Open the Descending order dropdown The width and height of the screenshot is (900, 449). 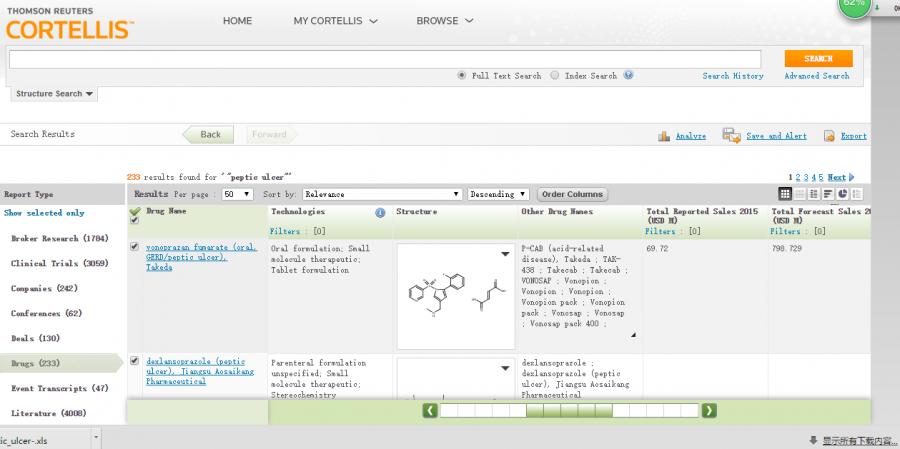498,194
